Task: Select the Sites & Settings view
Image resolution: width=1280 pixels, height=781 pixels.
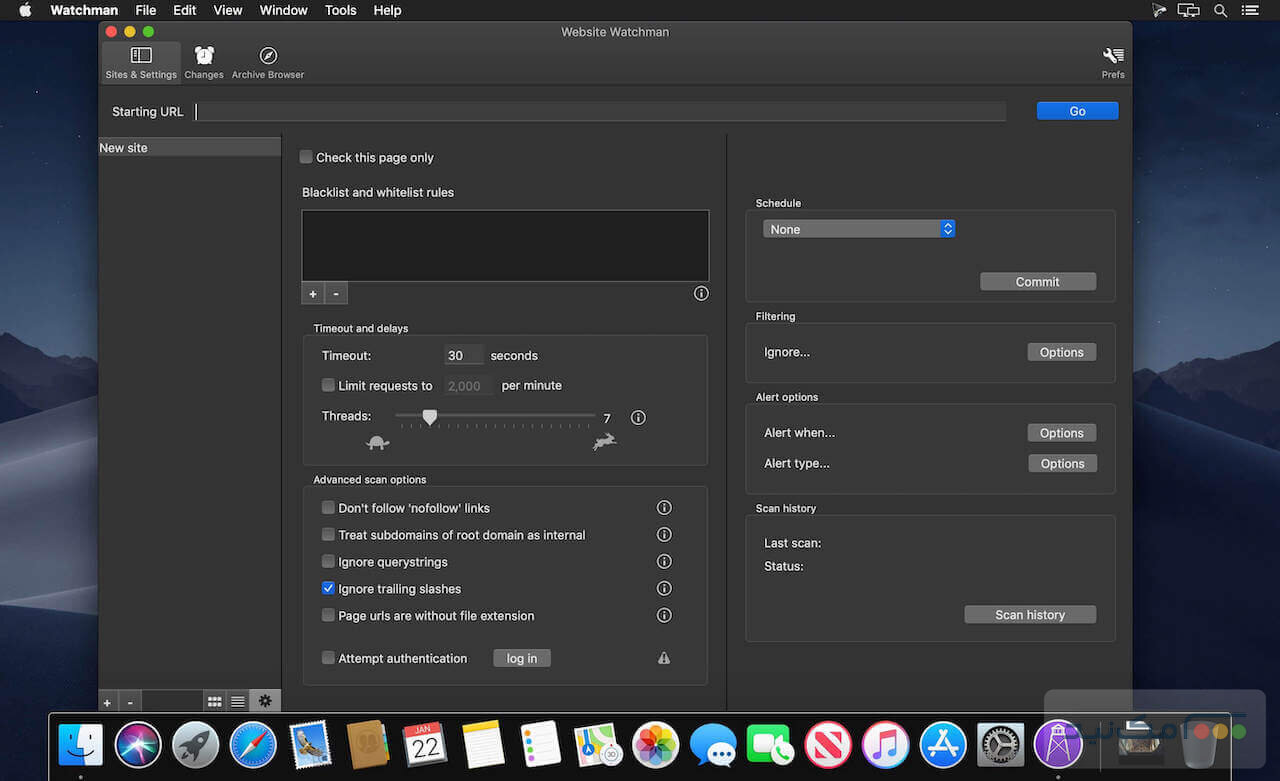Action: coord(140,60)
